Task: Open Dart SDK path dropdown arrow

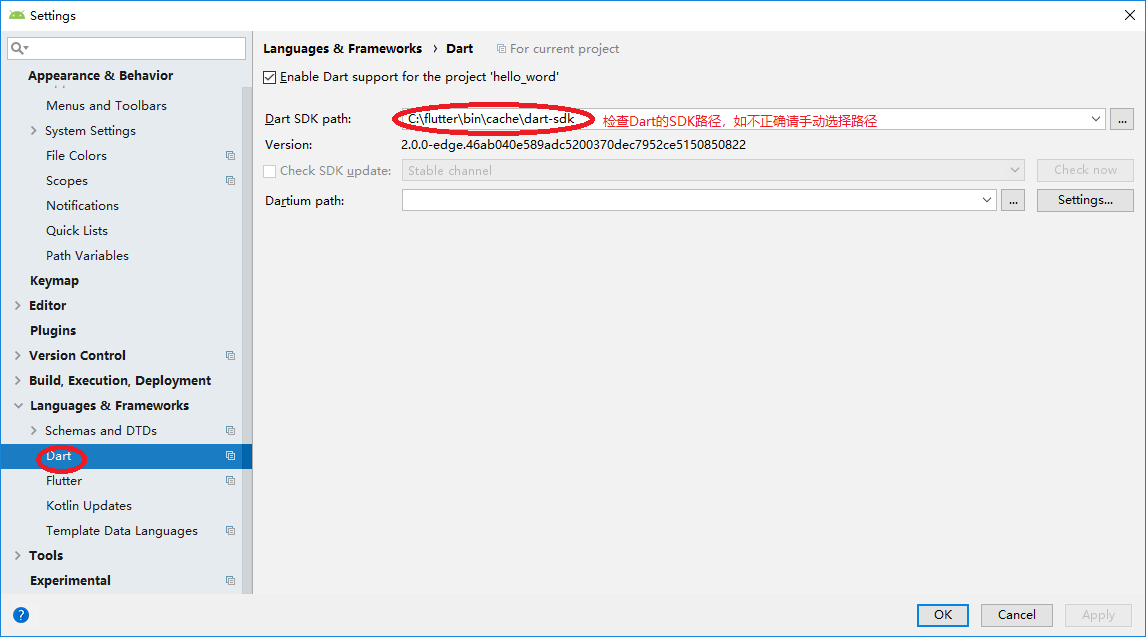Action: pyautogui.click(x=1096, y=119)
